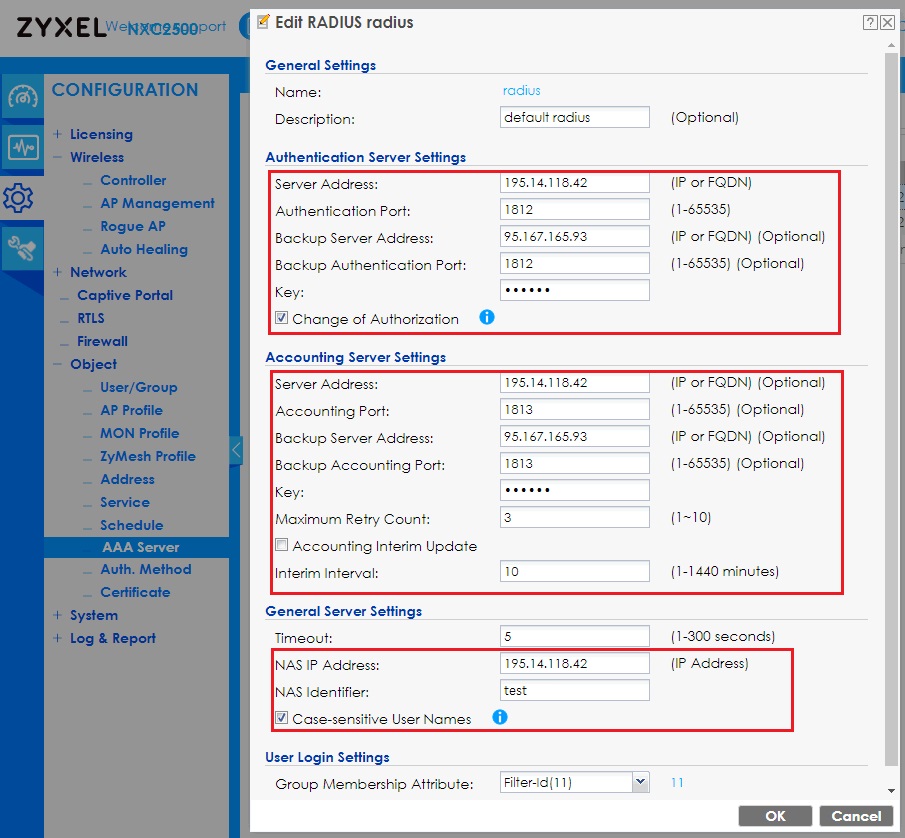Select Auth. Method in the Object menu
Image resolution: width=905 pixels, height=838 pixels.
click(145, 569)
